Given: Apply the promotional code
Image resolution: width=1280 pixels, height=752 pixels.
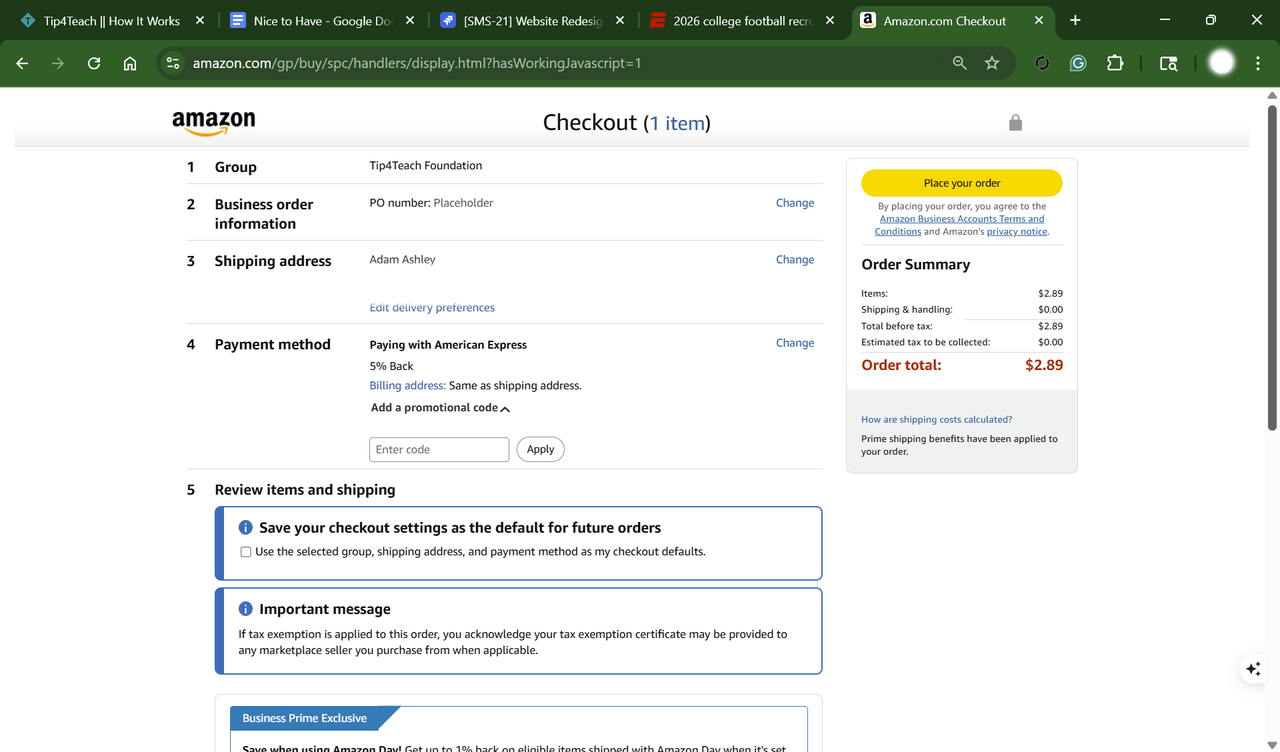Looking at the screenshot, I should point(540,450).
